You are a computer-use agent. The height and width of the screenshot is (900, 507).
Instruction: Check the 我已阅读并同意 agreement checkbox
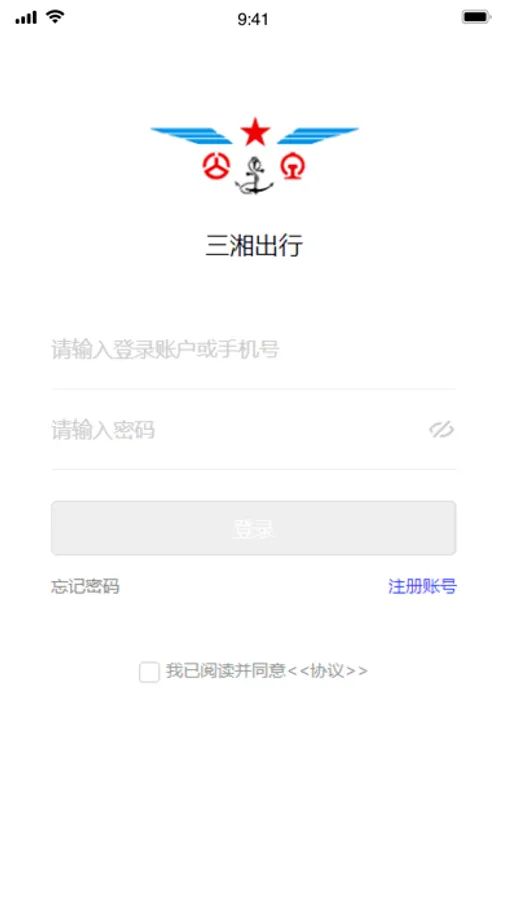[149, 672]
